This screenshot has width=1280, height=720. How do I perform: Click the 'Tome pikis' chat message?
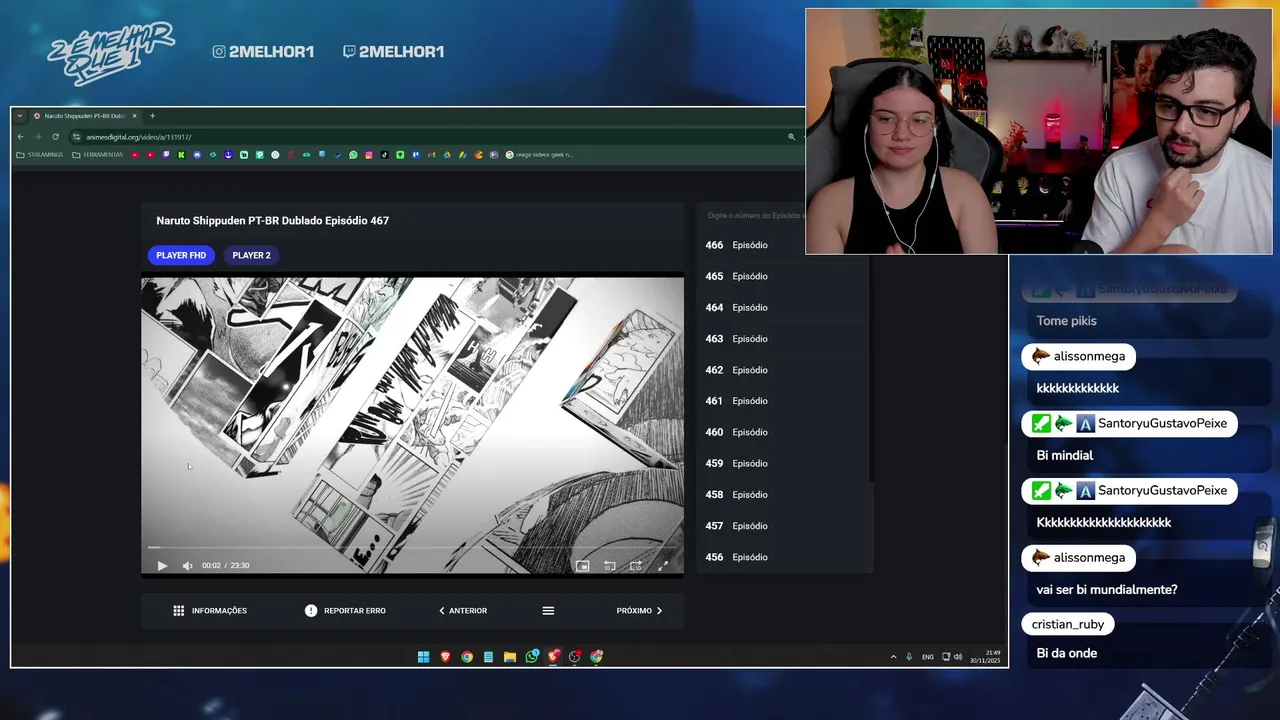[x=1067, y=321]
